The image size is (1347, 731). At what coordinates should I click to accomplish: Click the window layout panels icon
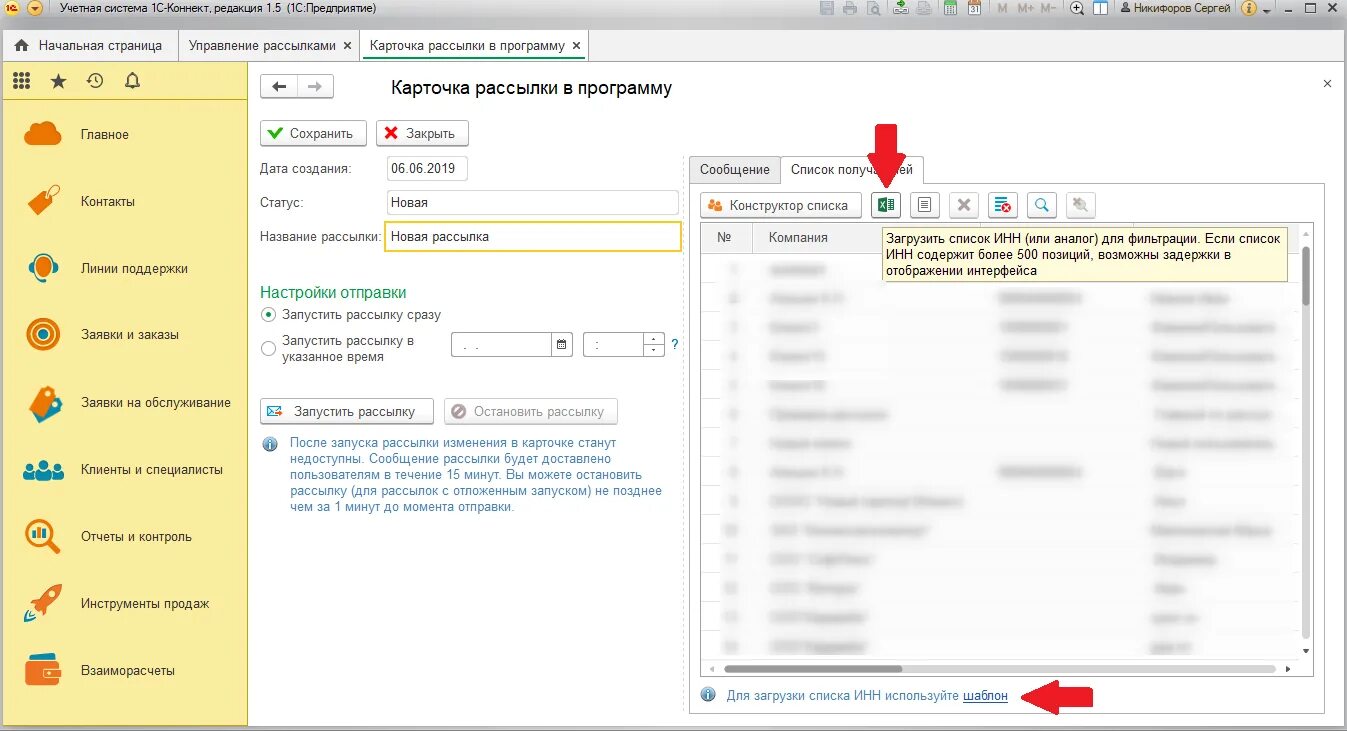point(1101,8)
